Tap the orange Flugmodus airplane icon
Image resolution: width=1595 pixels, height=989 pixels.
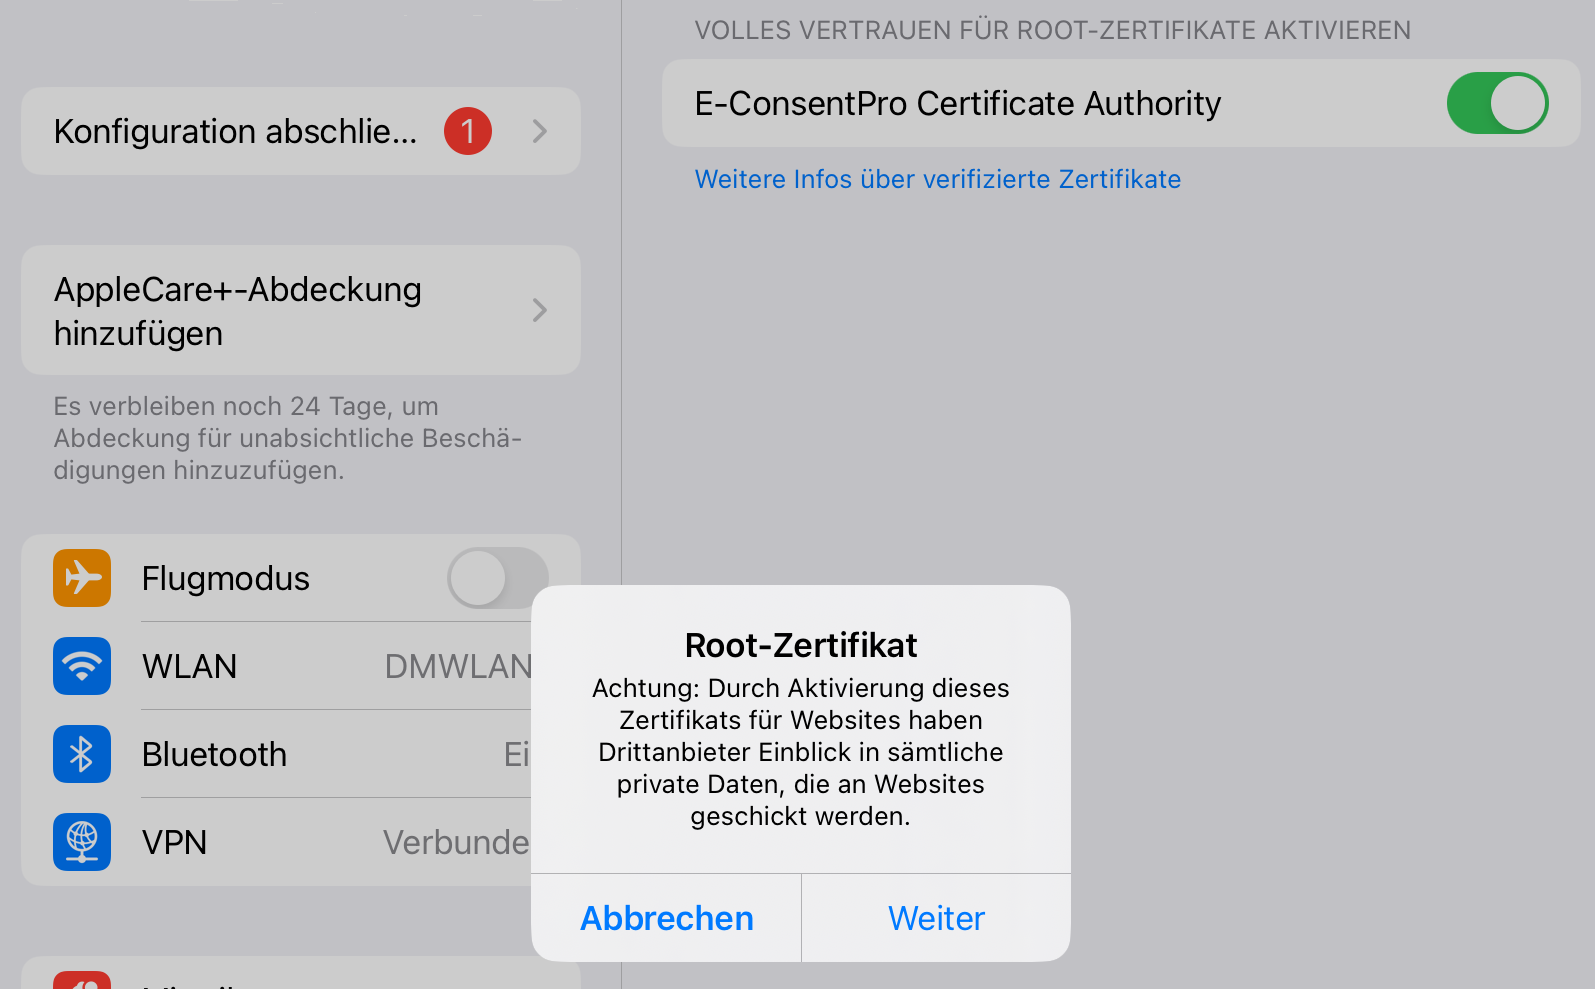tap(82, 578)
